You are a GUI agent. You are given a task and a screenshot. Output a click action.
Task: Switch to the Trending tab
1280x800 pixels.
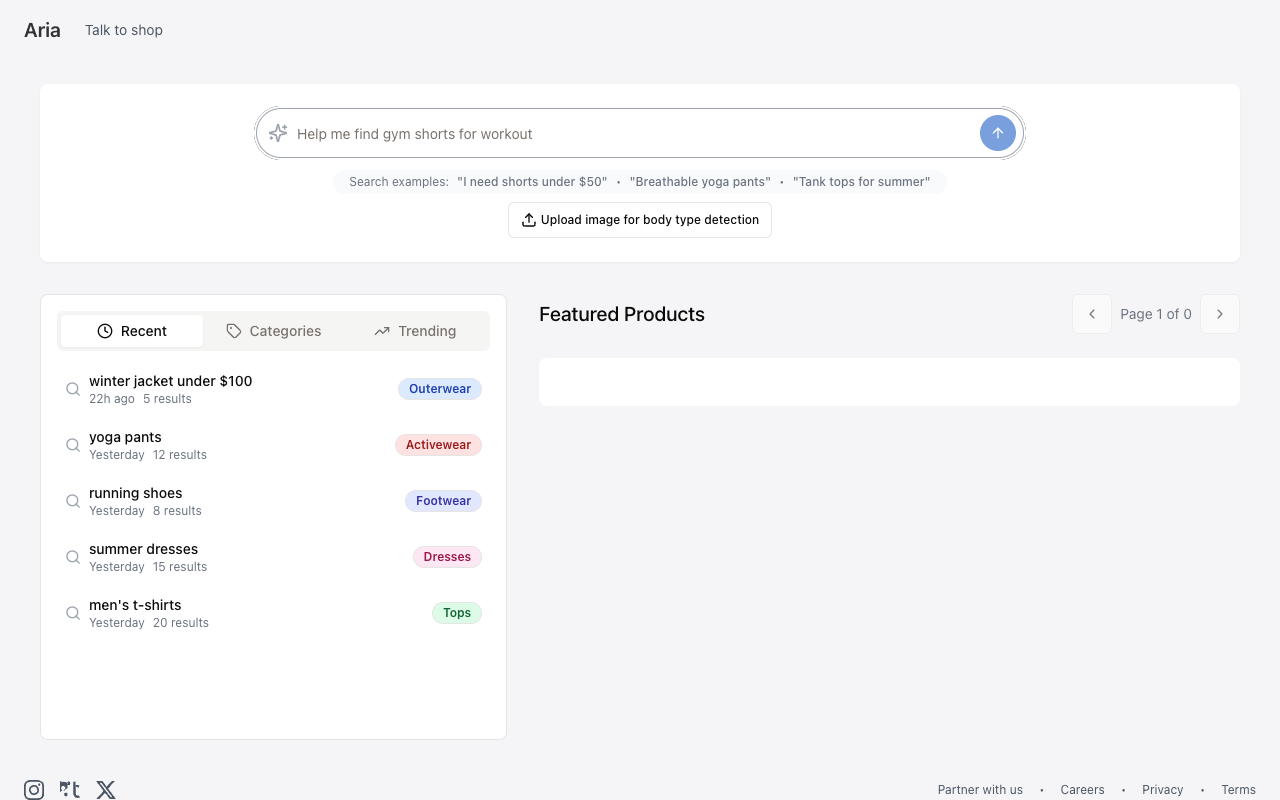coord(415,331)
